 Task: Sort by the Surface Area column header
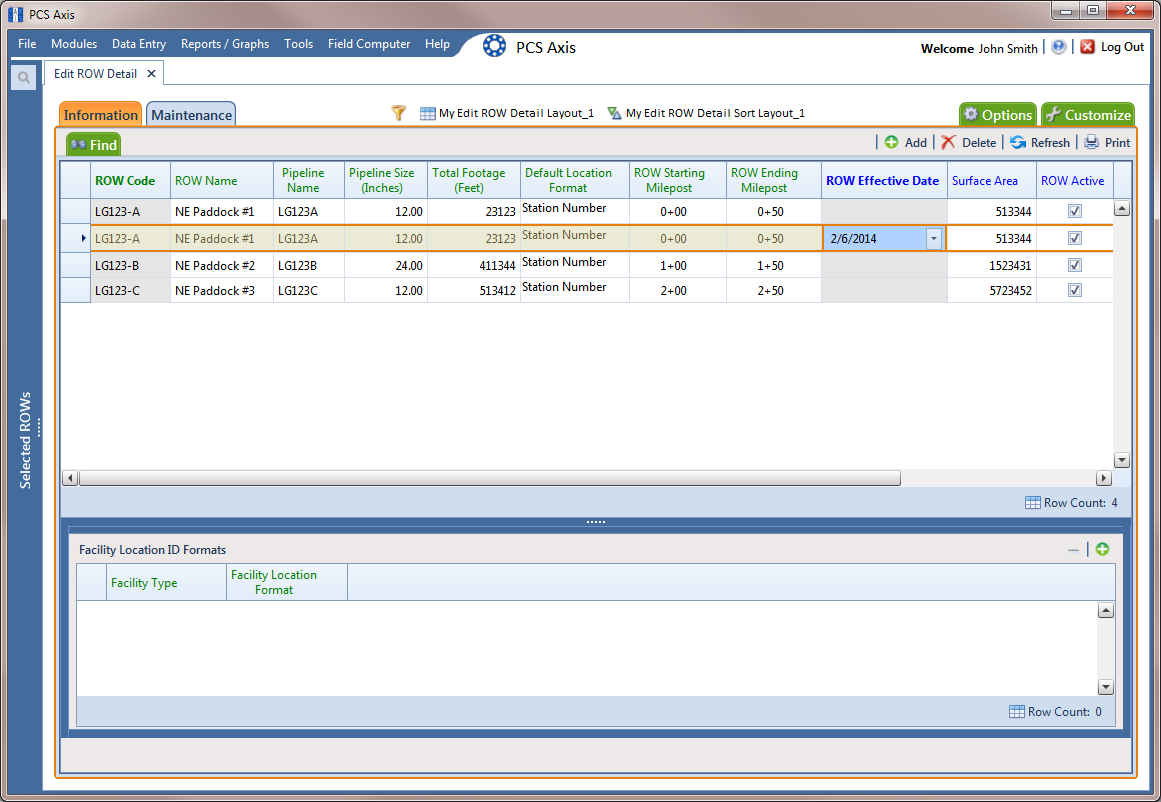pos(991,181)
